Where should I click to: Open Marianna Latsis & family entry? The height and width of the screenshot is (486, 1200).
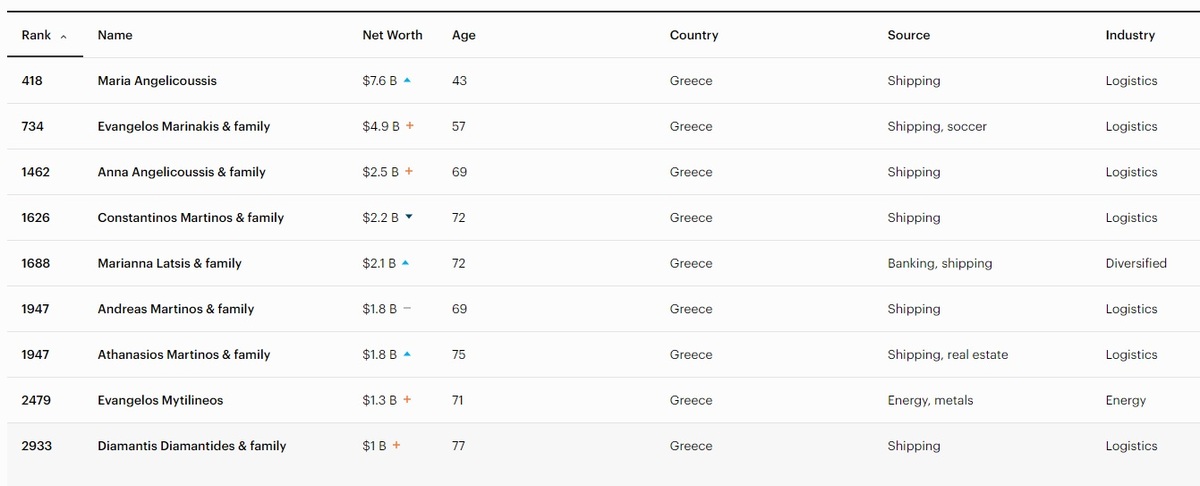[x=169, y=263]
